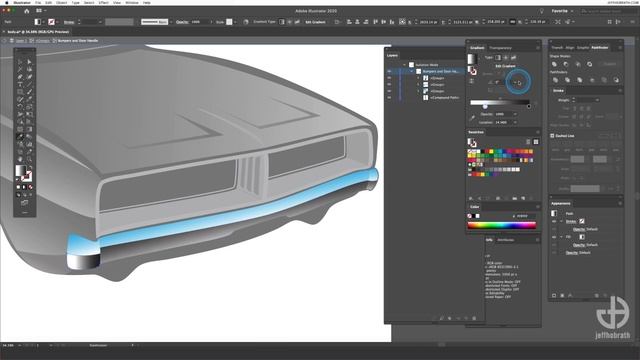Click the Unite shape mode icon
Screen dimensions: 640x360
pyautogui.click(x=554, y=64)
